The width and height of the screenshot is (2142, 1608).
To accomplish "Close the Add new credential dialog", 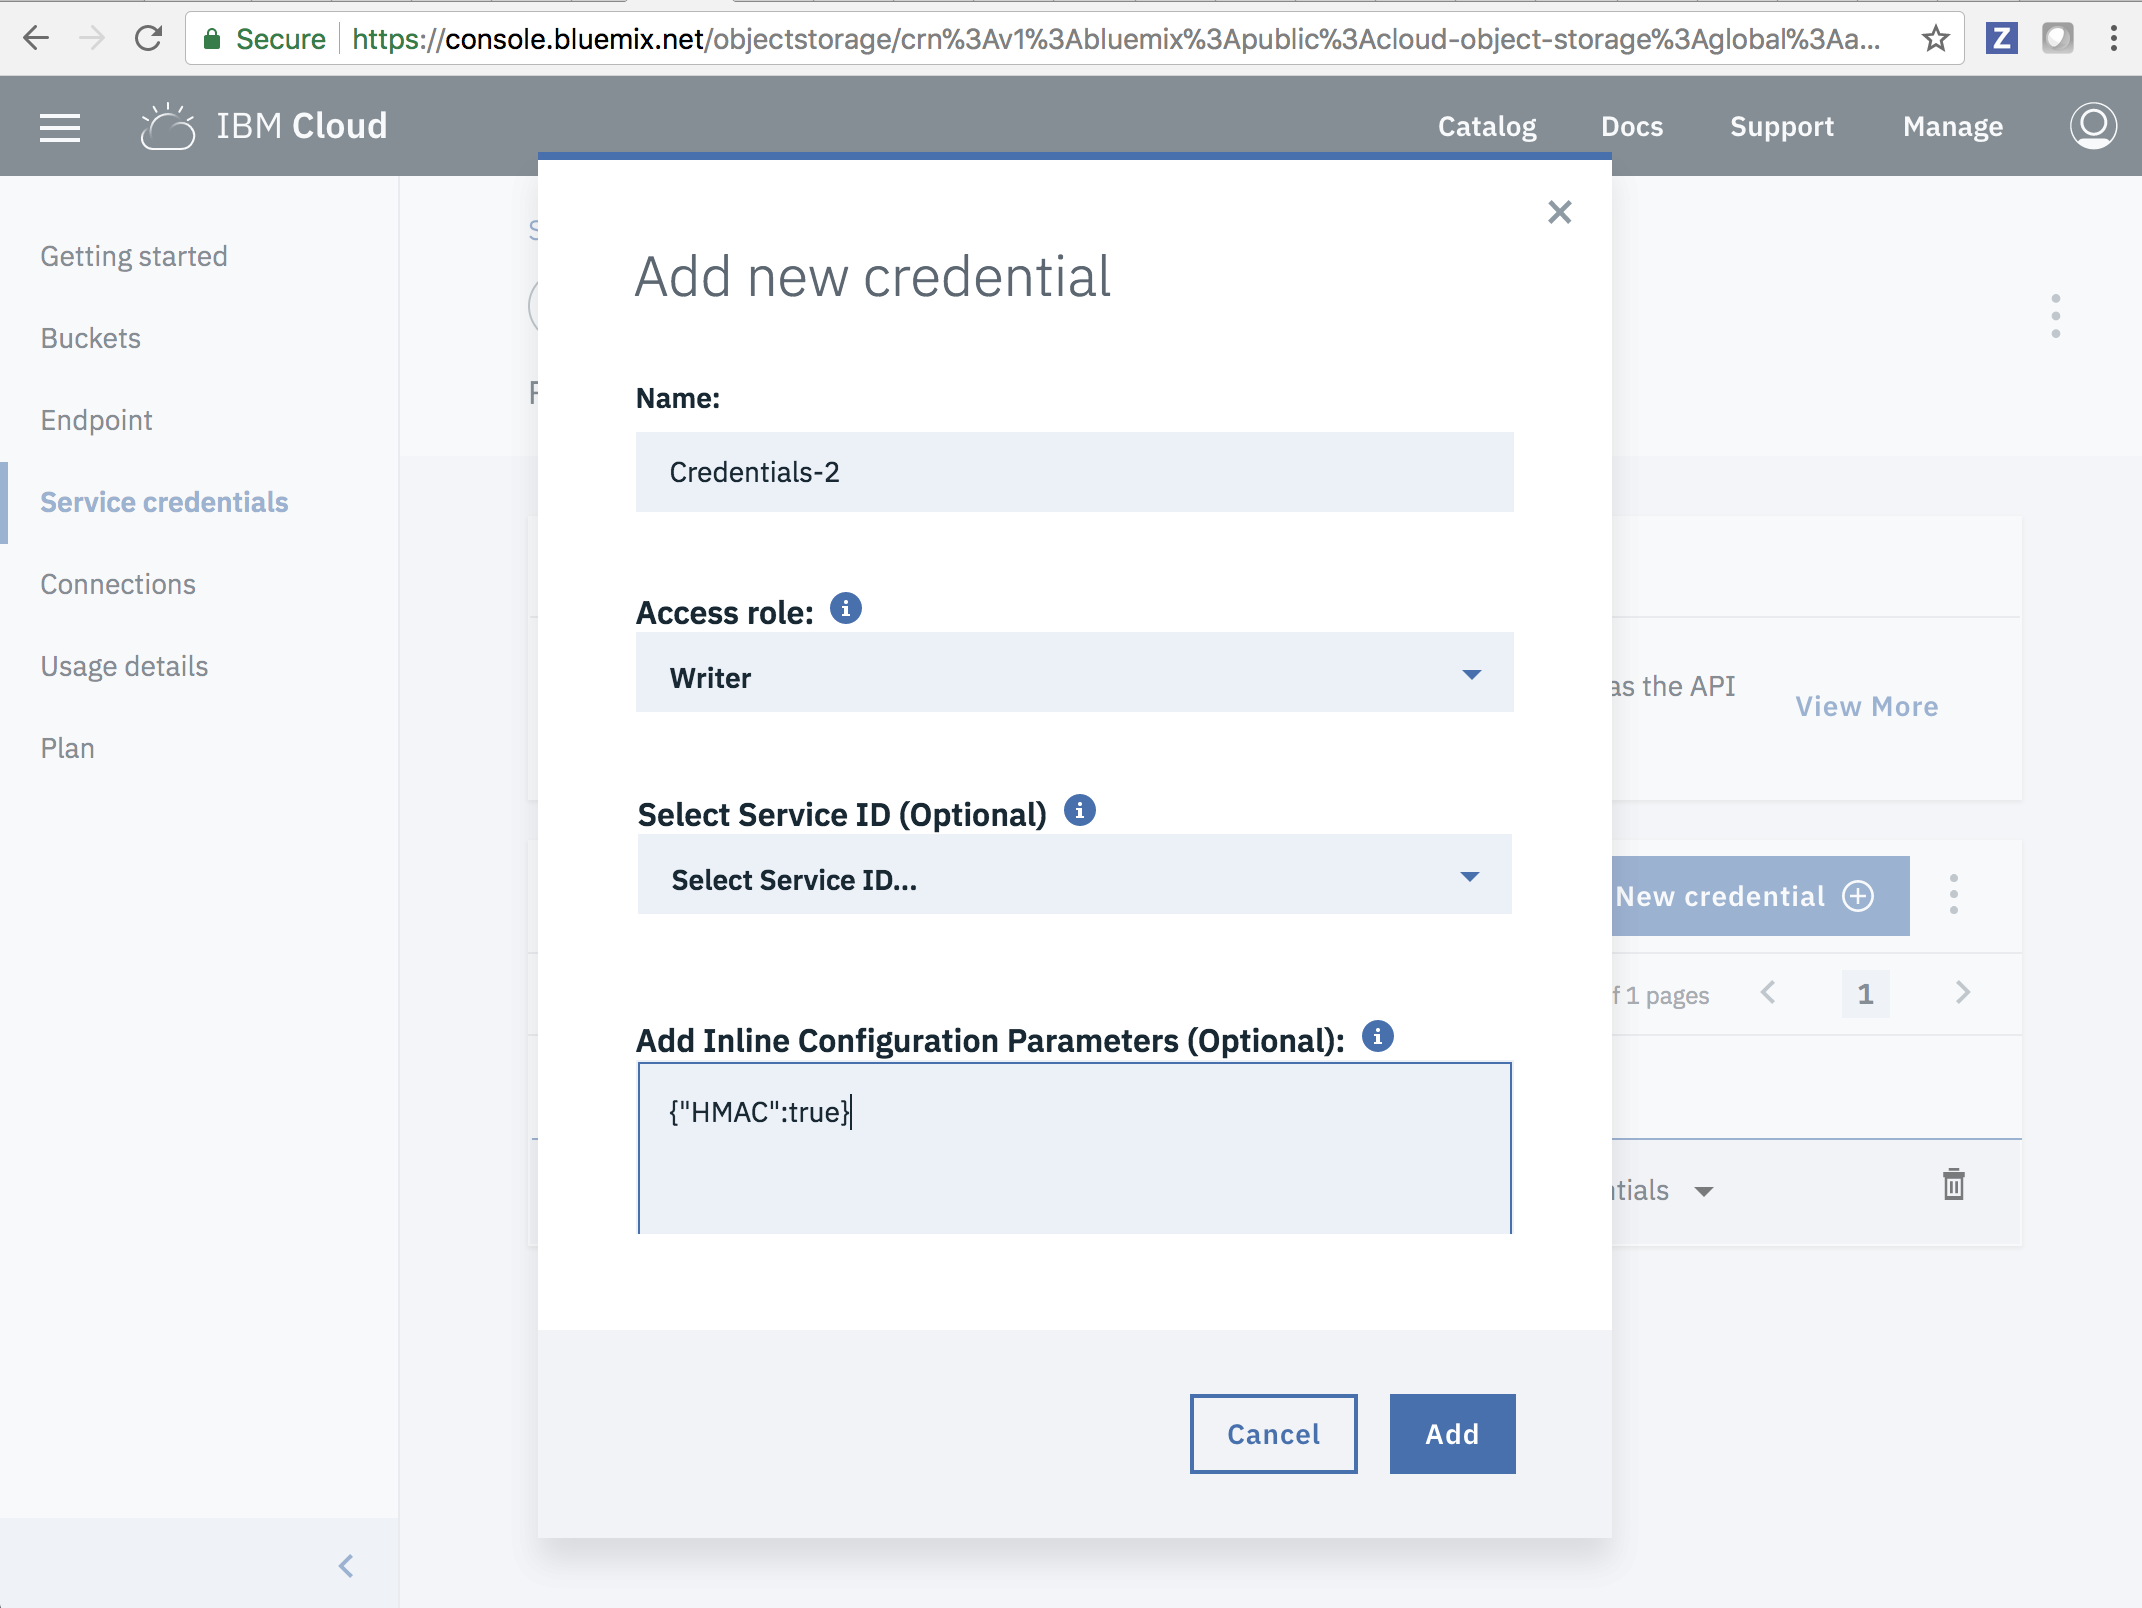I will 1559,212.
